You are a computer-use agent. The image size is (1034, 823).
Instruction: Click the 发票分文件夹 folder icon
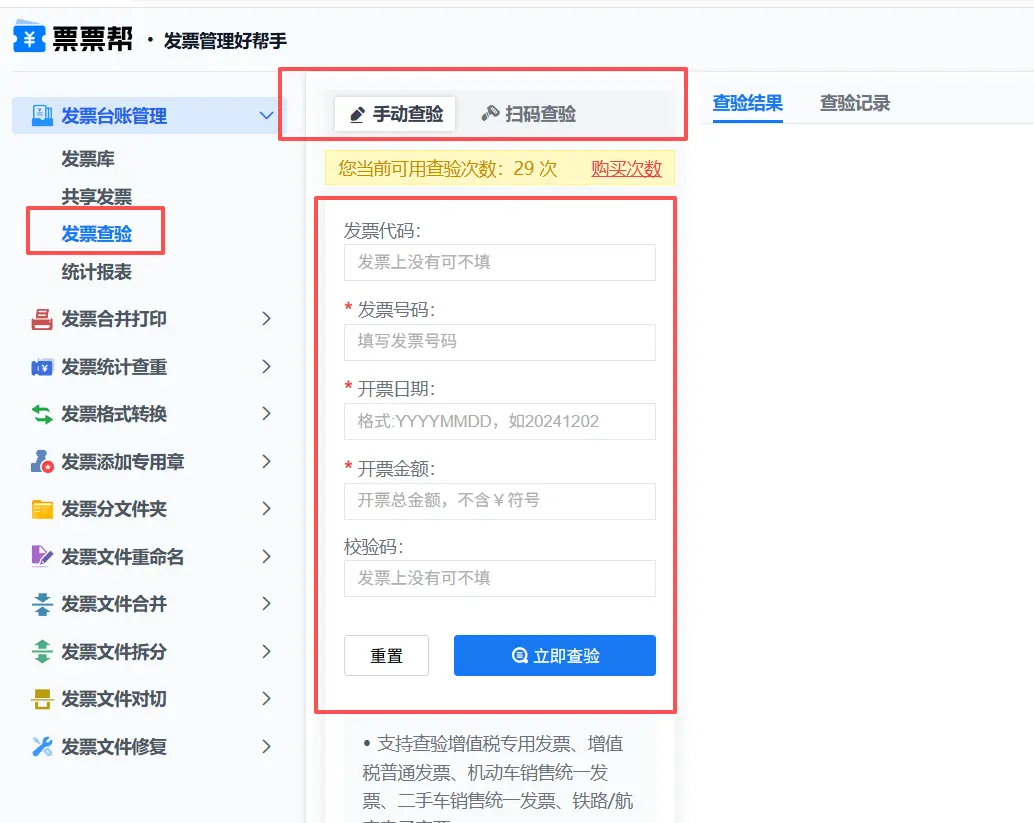tap(42, 509)
